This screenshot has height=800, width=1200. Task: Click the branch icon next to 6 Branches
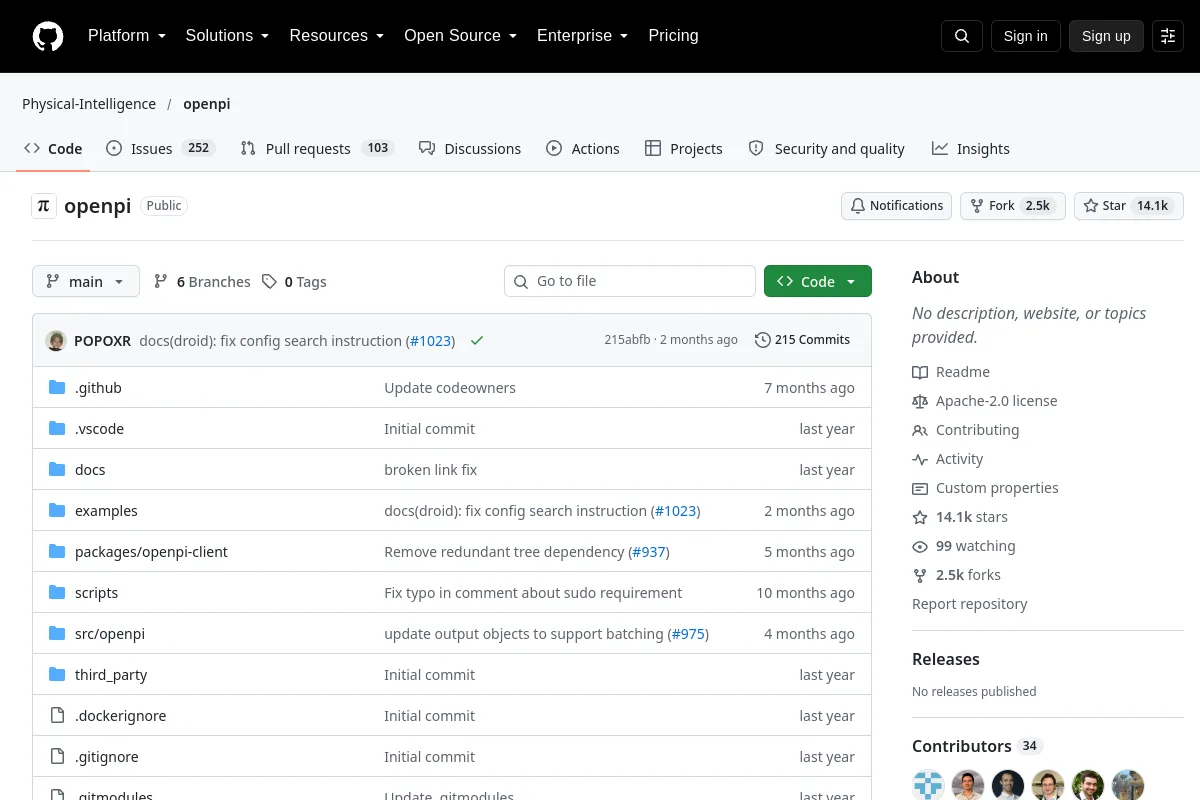tap(161, 282)
